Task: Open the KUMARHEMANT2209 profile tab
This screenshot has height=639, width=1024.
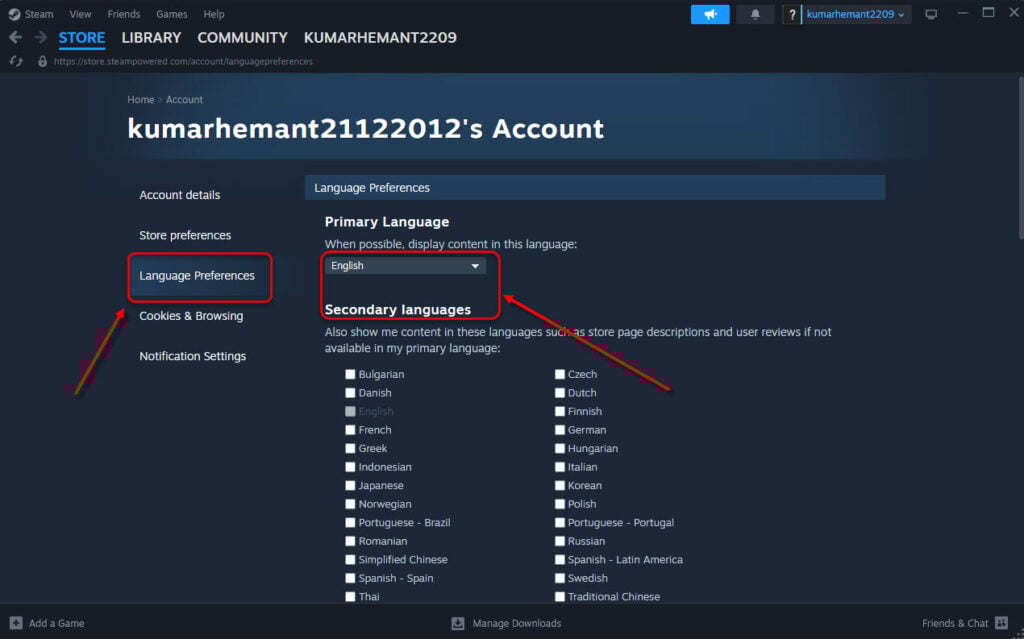Action: (380, 37)
